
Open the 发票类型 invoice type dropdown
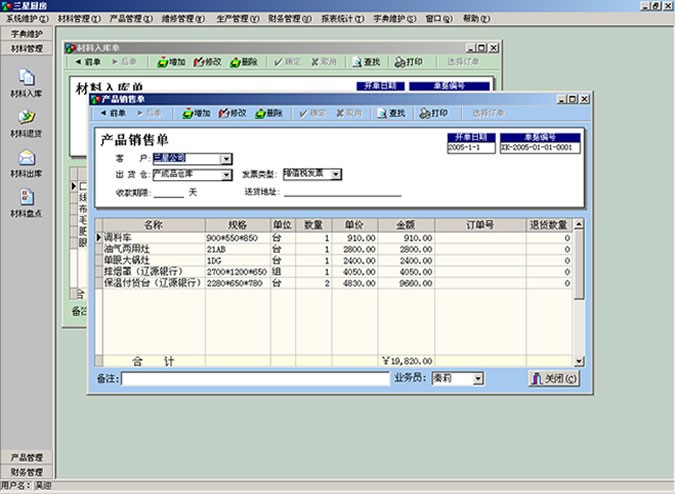(x=336, y=174)
